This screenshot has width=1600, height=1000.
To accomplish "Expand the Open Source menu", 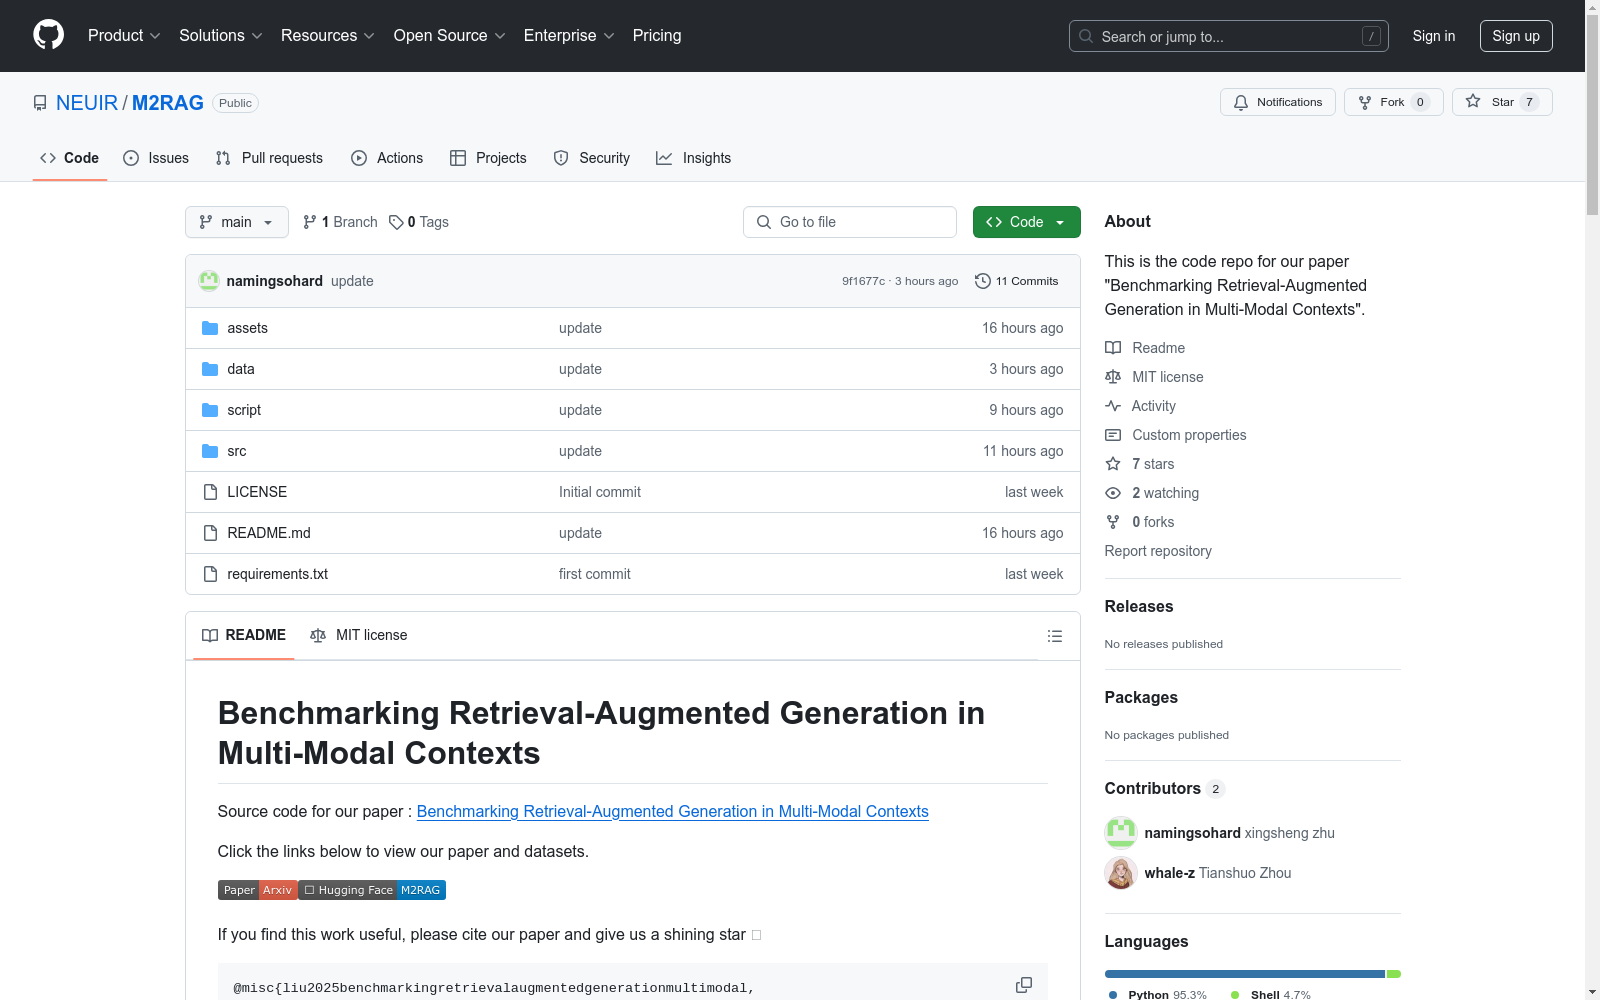I will pyautogui.click(x=450, y=35).
